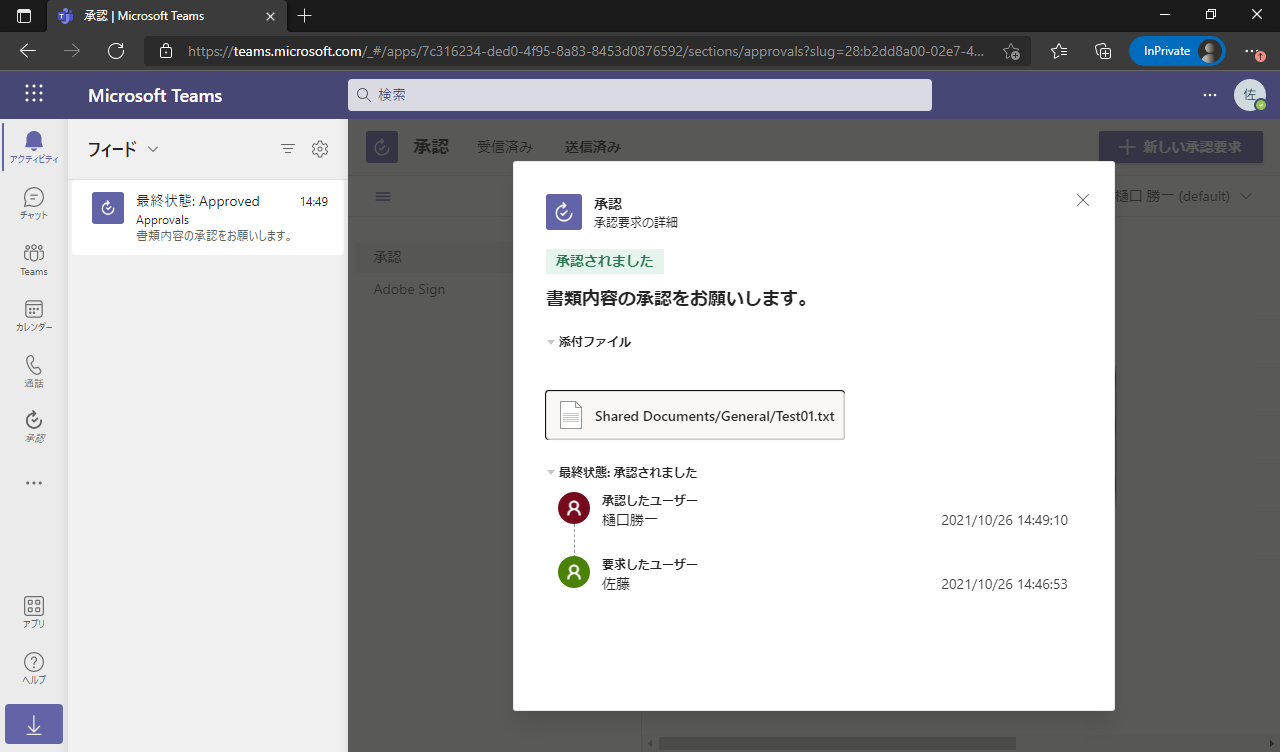Open the Calls (通話) section
1280x752 pixels.
[34, 371]
